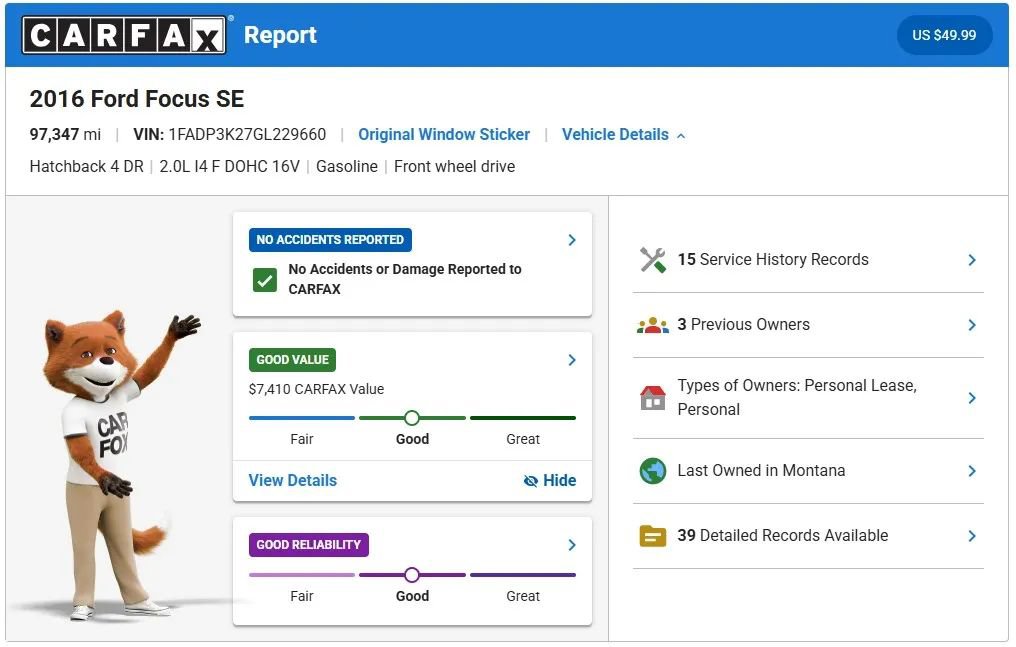Viewport: 1016px width, 647px height.
Task: Click the Report header text
Action: [x=280, y=35]
